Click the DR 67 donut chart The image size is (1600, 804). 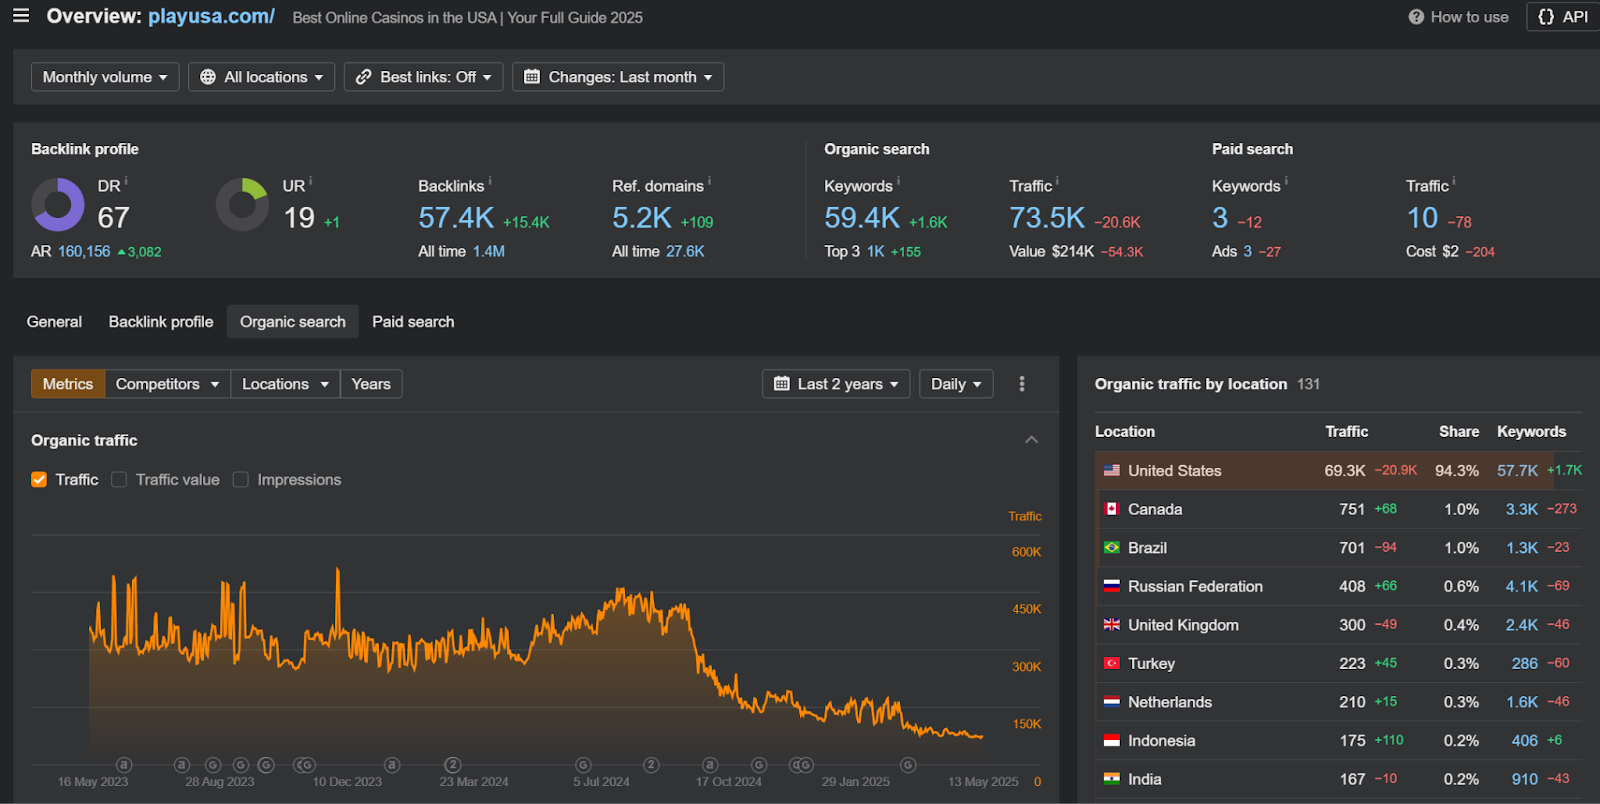pyautogui.click(x=58, y=205)
